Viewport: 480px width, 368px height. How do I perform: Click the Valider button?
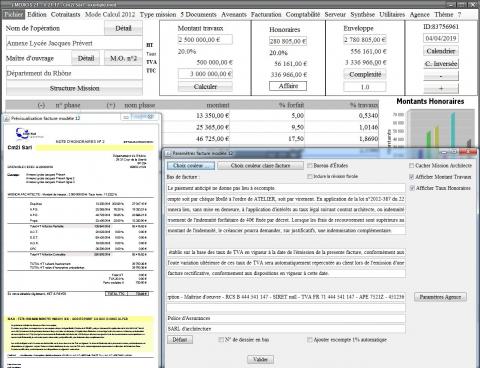point(260,360)
